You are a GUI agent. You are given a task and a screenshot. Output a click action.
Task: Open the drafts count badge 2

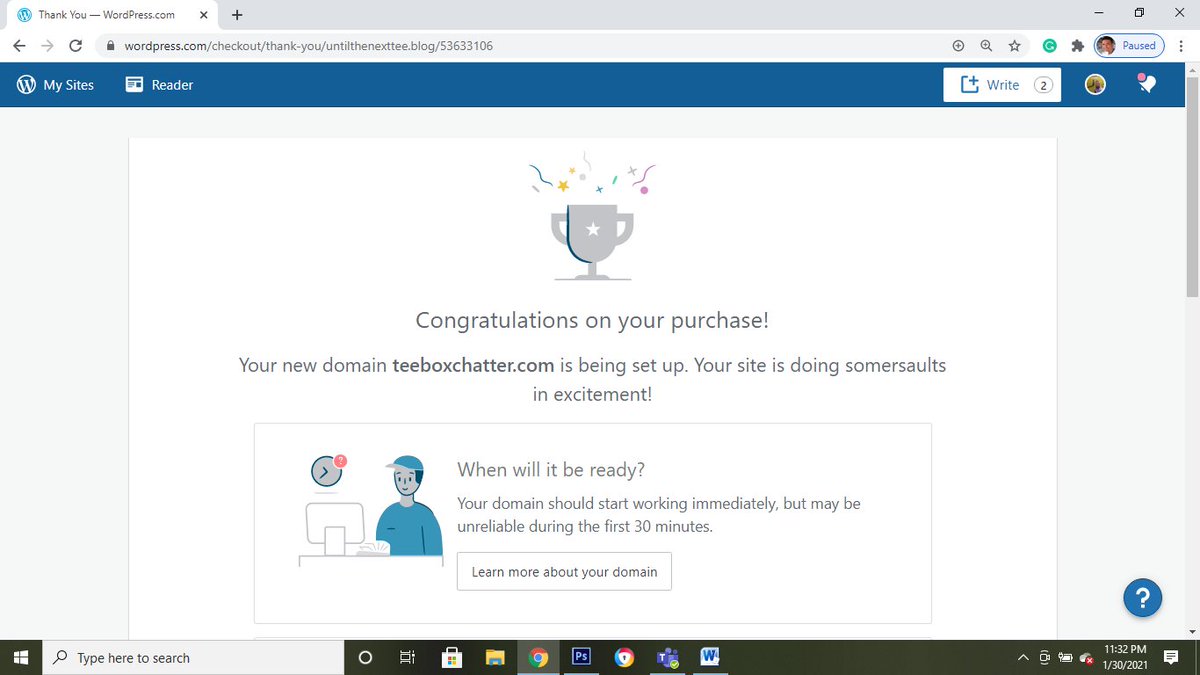point(1042,86)
